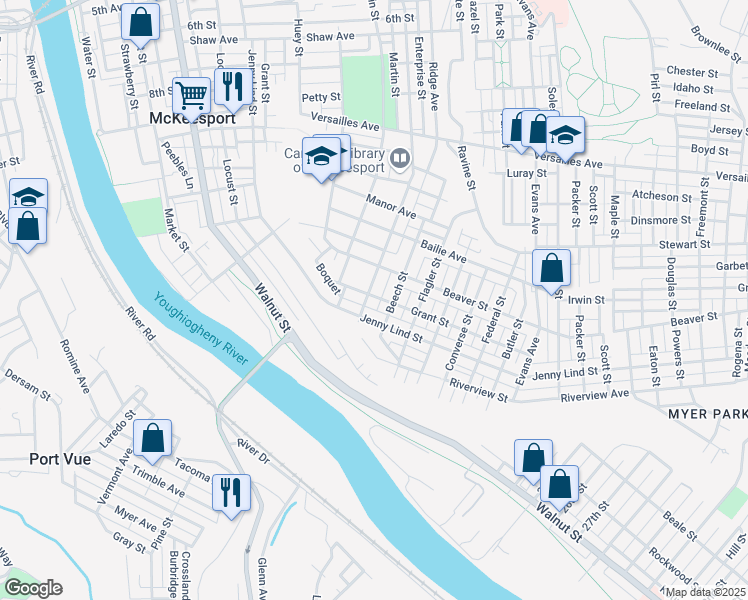748x600 pixels.
Task: Click the Atcheson St label
Action: [662, 196]
